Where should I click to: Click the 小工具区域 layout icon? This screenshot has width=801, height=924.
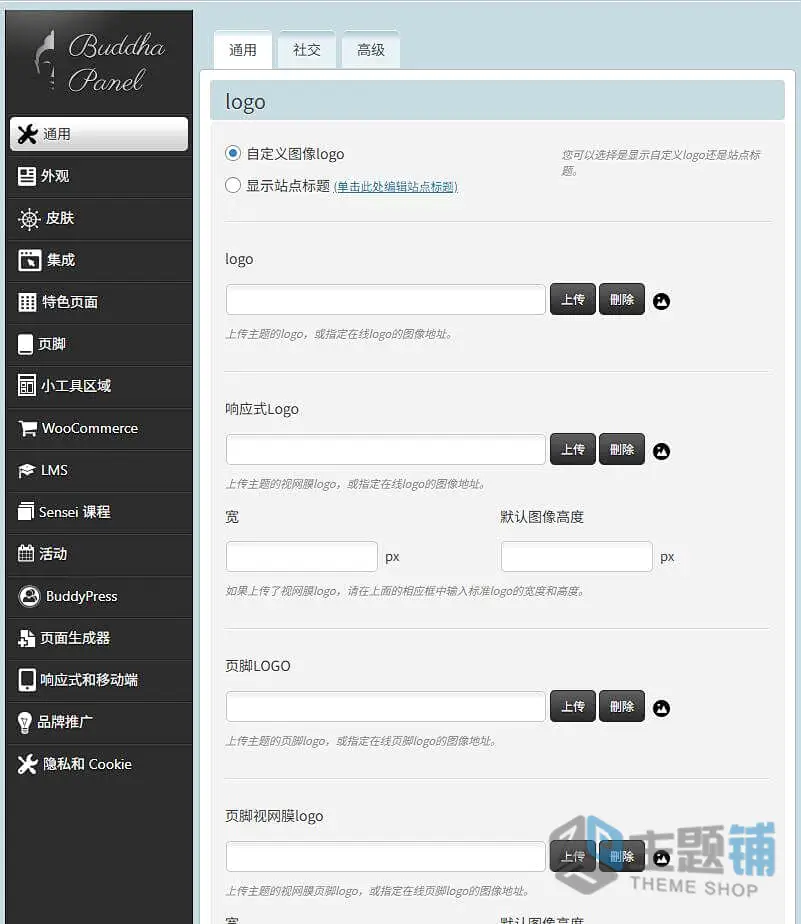27,386
